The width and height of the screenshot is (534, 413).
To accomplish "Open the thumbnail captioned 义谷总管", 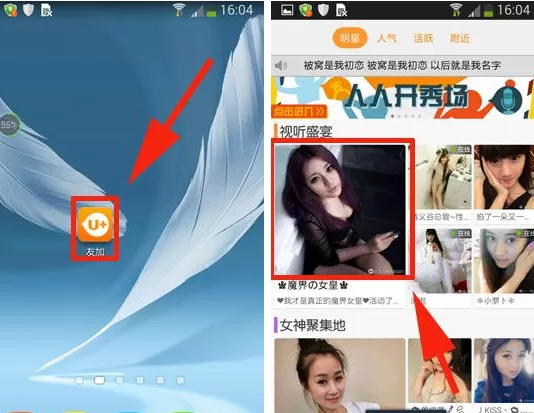I will pos(440,177).
